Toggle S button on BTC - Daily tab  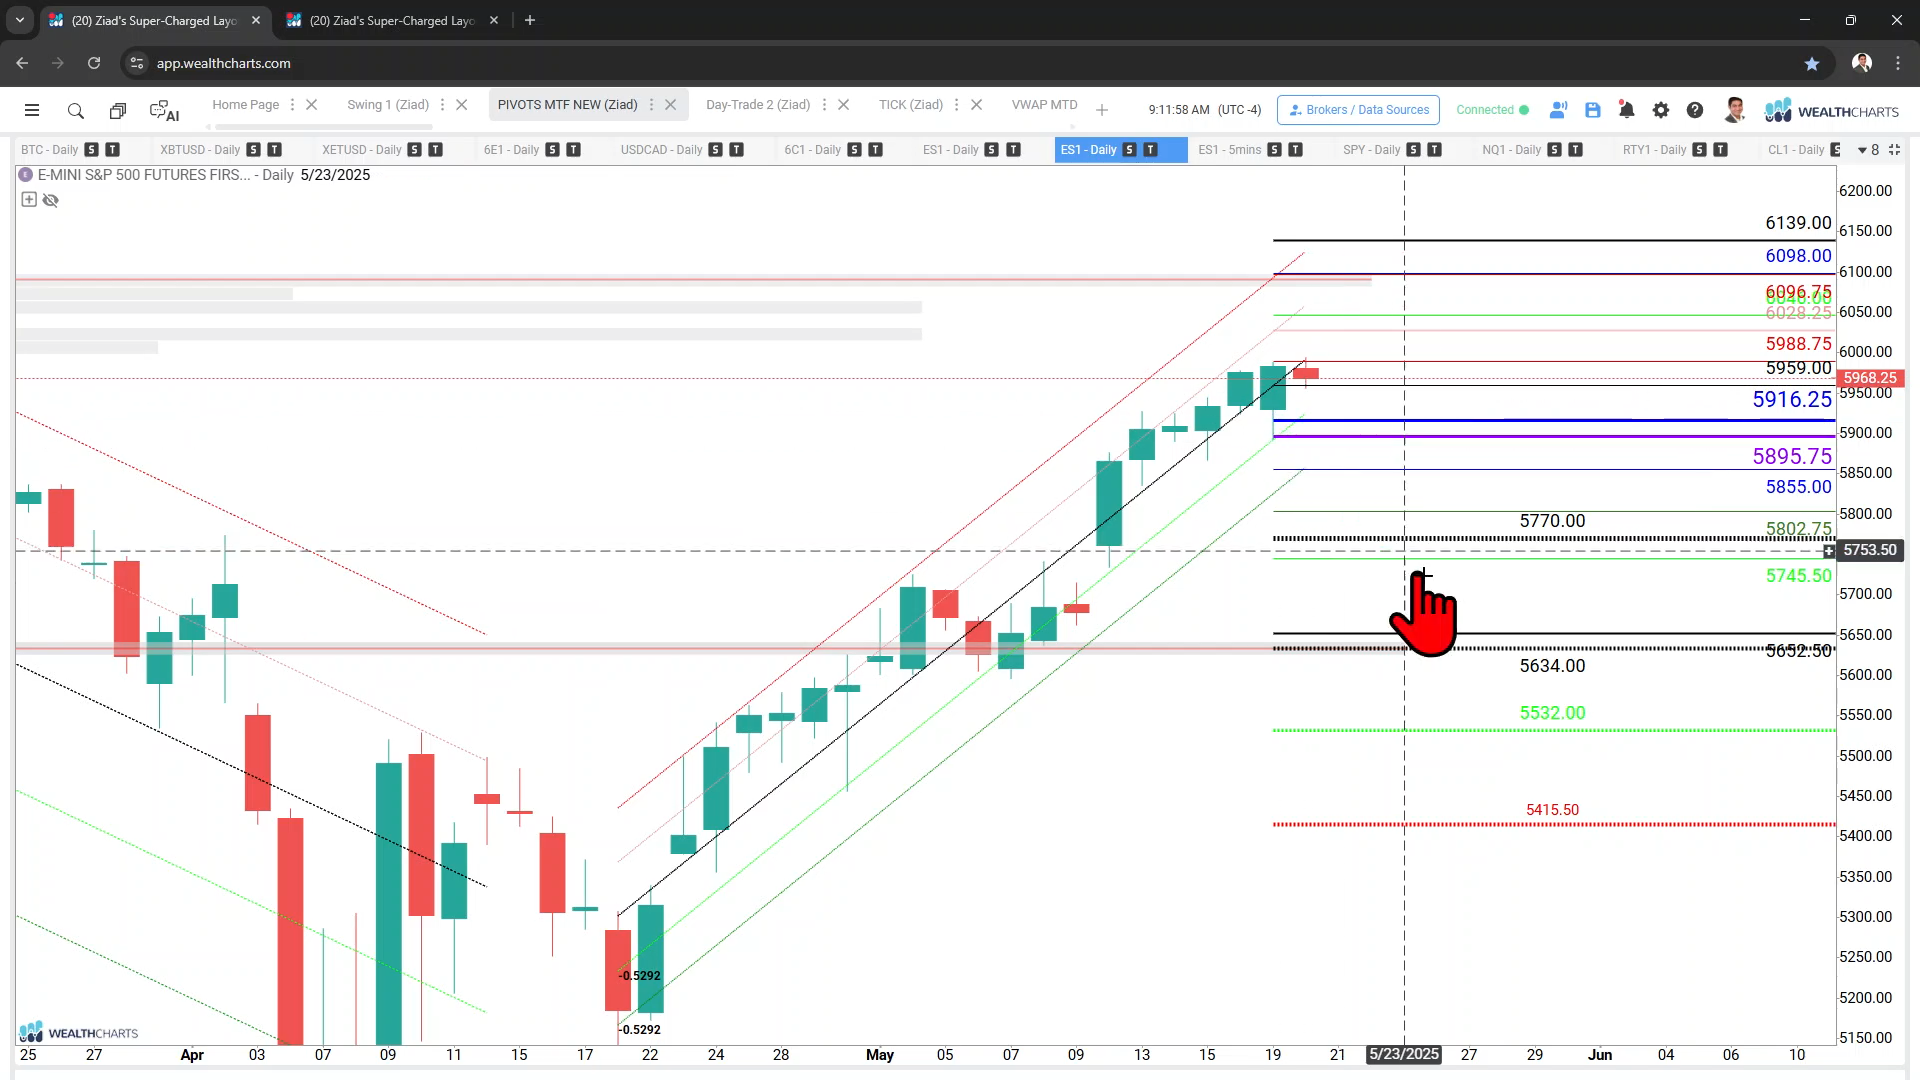(92, 150)
